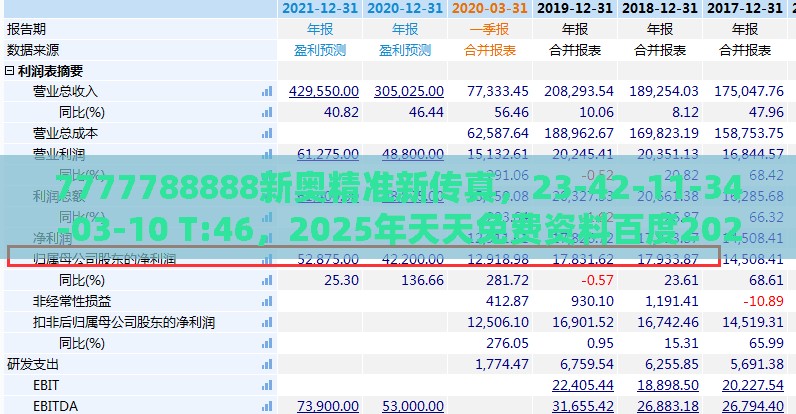Click the 188,962.67 cost cell

point(579,133)
